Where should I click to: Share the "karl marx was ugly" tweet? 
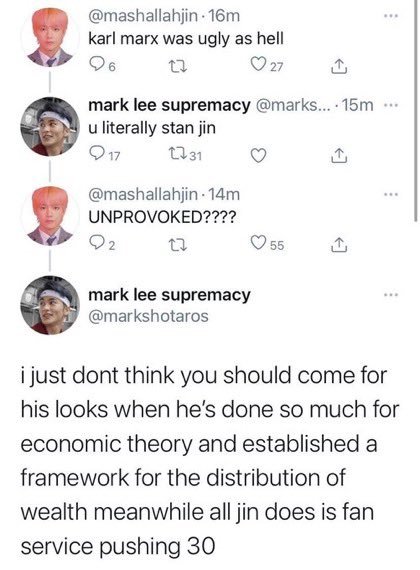[x=339, y=67]
